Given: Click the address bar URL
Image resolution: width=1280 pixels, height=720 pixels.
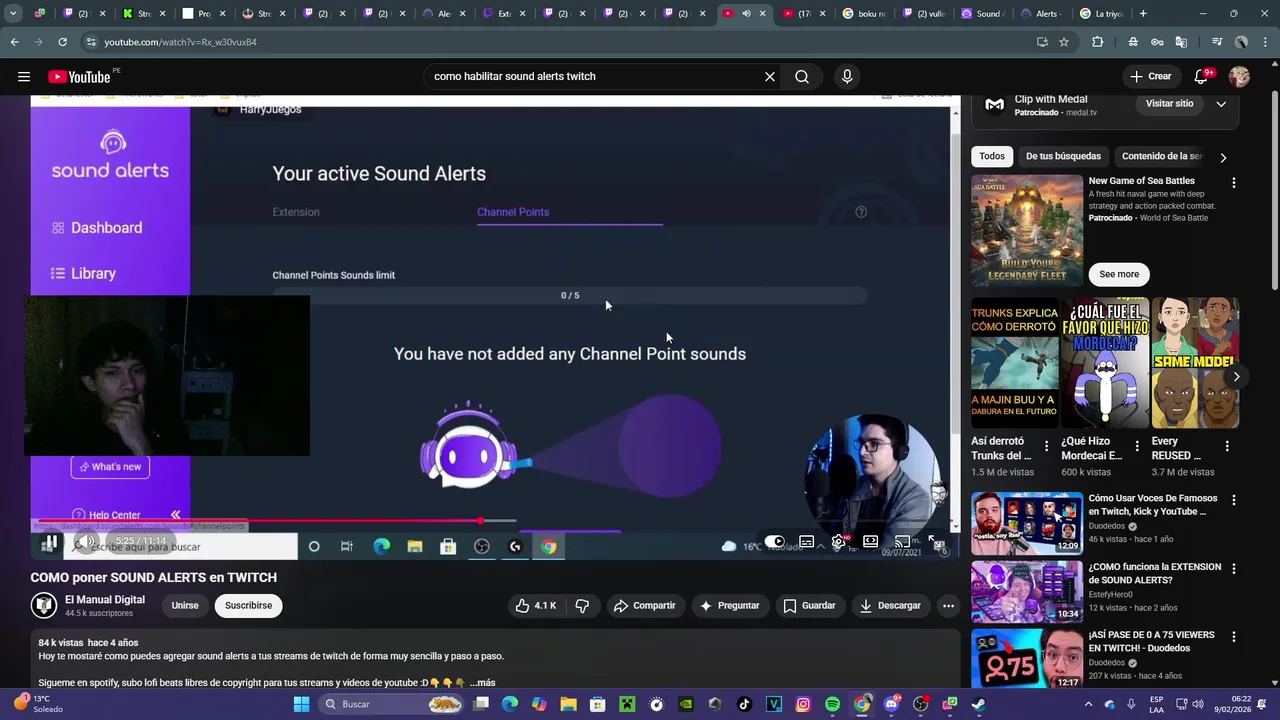Looking at the screenshot, I should [x=180, y=42].
